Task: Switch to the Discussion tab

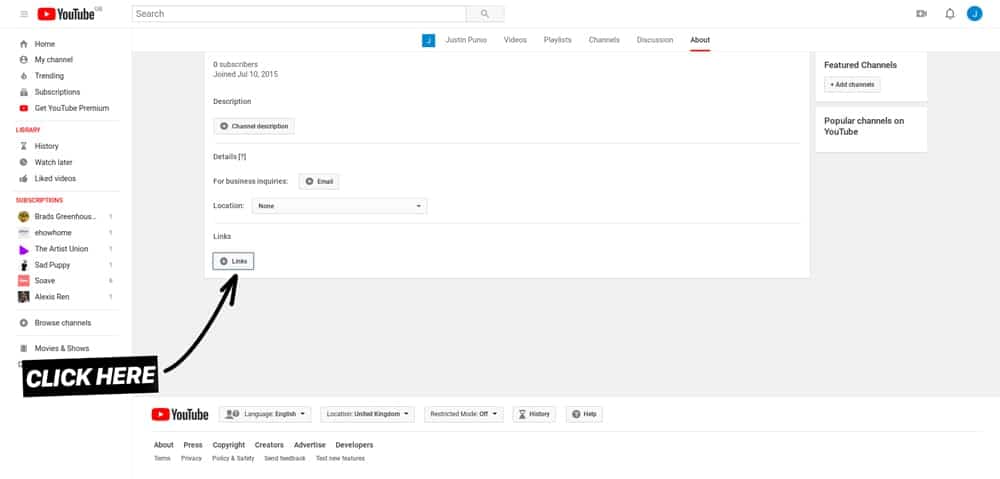Action: point(655,40)
